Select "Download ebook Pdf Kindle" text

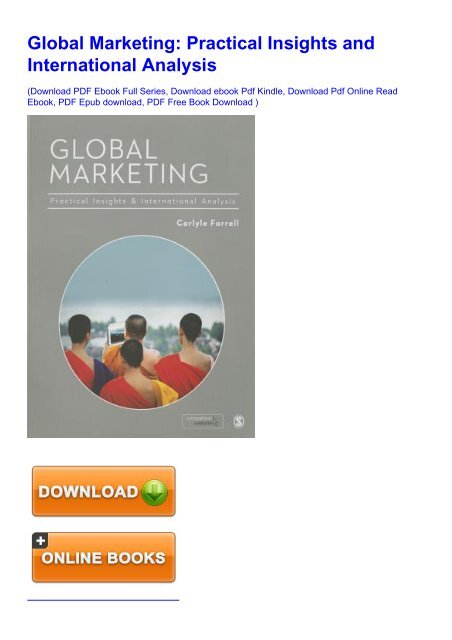[x=226, y=91]
